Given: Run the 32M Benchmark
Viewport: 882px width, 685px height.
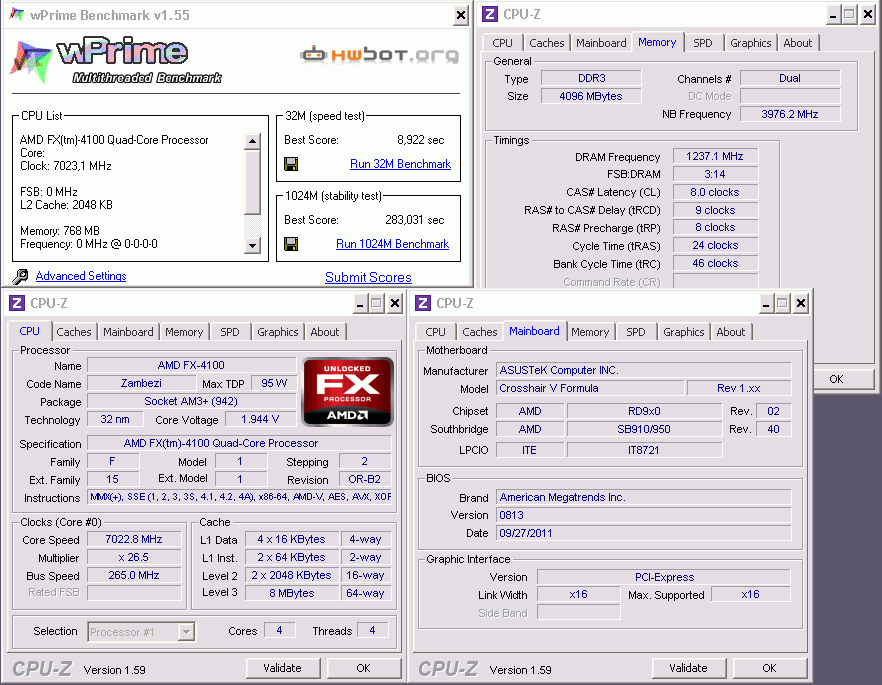Looking at the screenshot, I should (x=400, y=164).
